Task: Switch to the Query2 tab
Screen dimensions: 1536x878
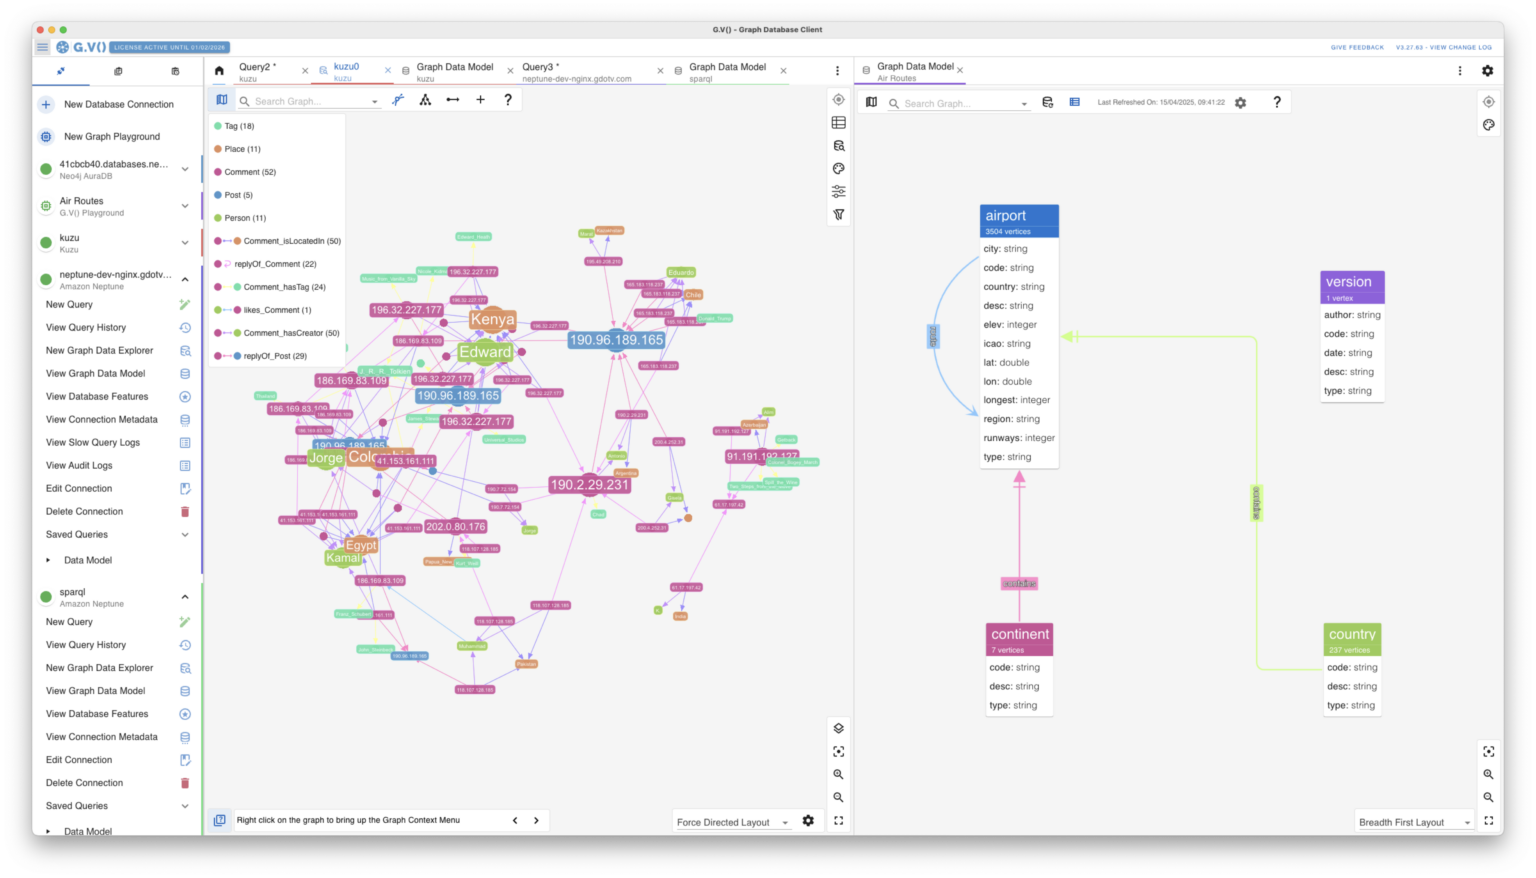Action: [256, 71]
